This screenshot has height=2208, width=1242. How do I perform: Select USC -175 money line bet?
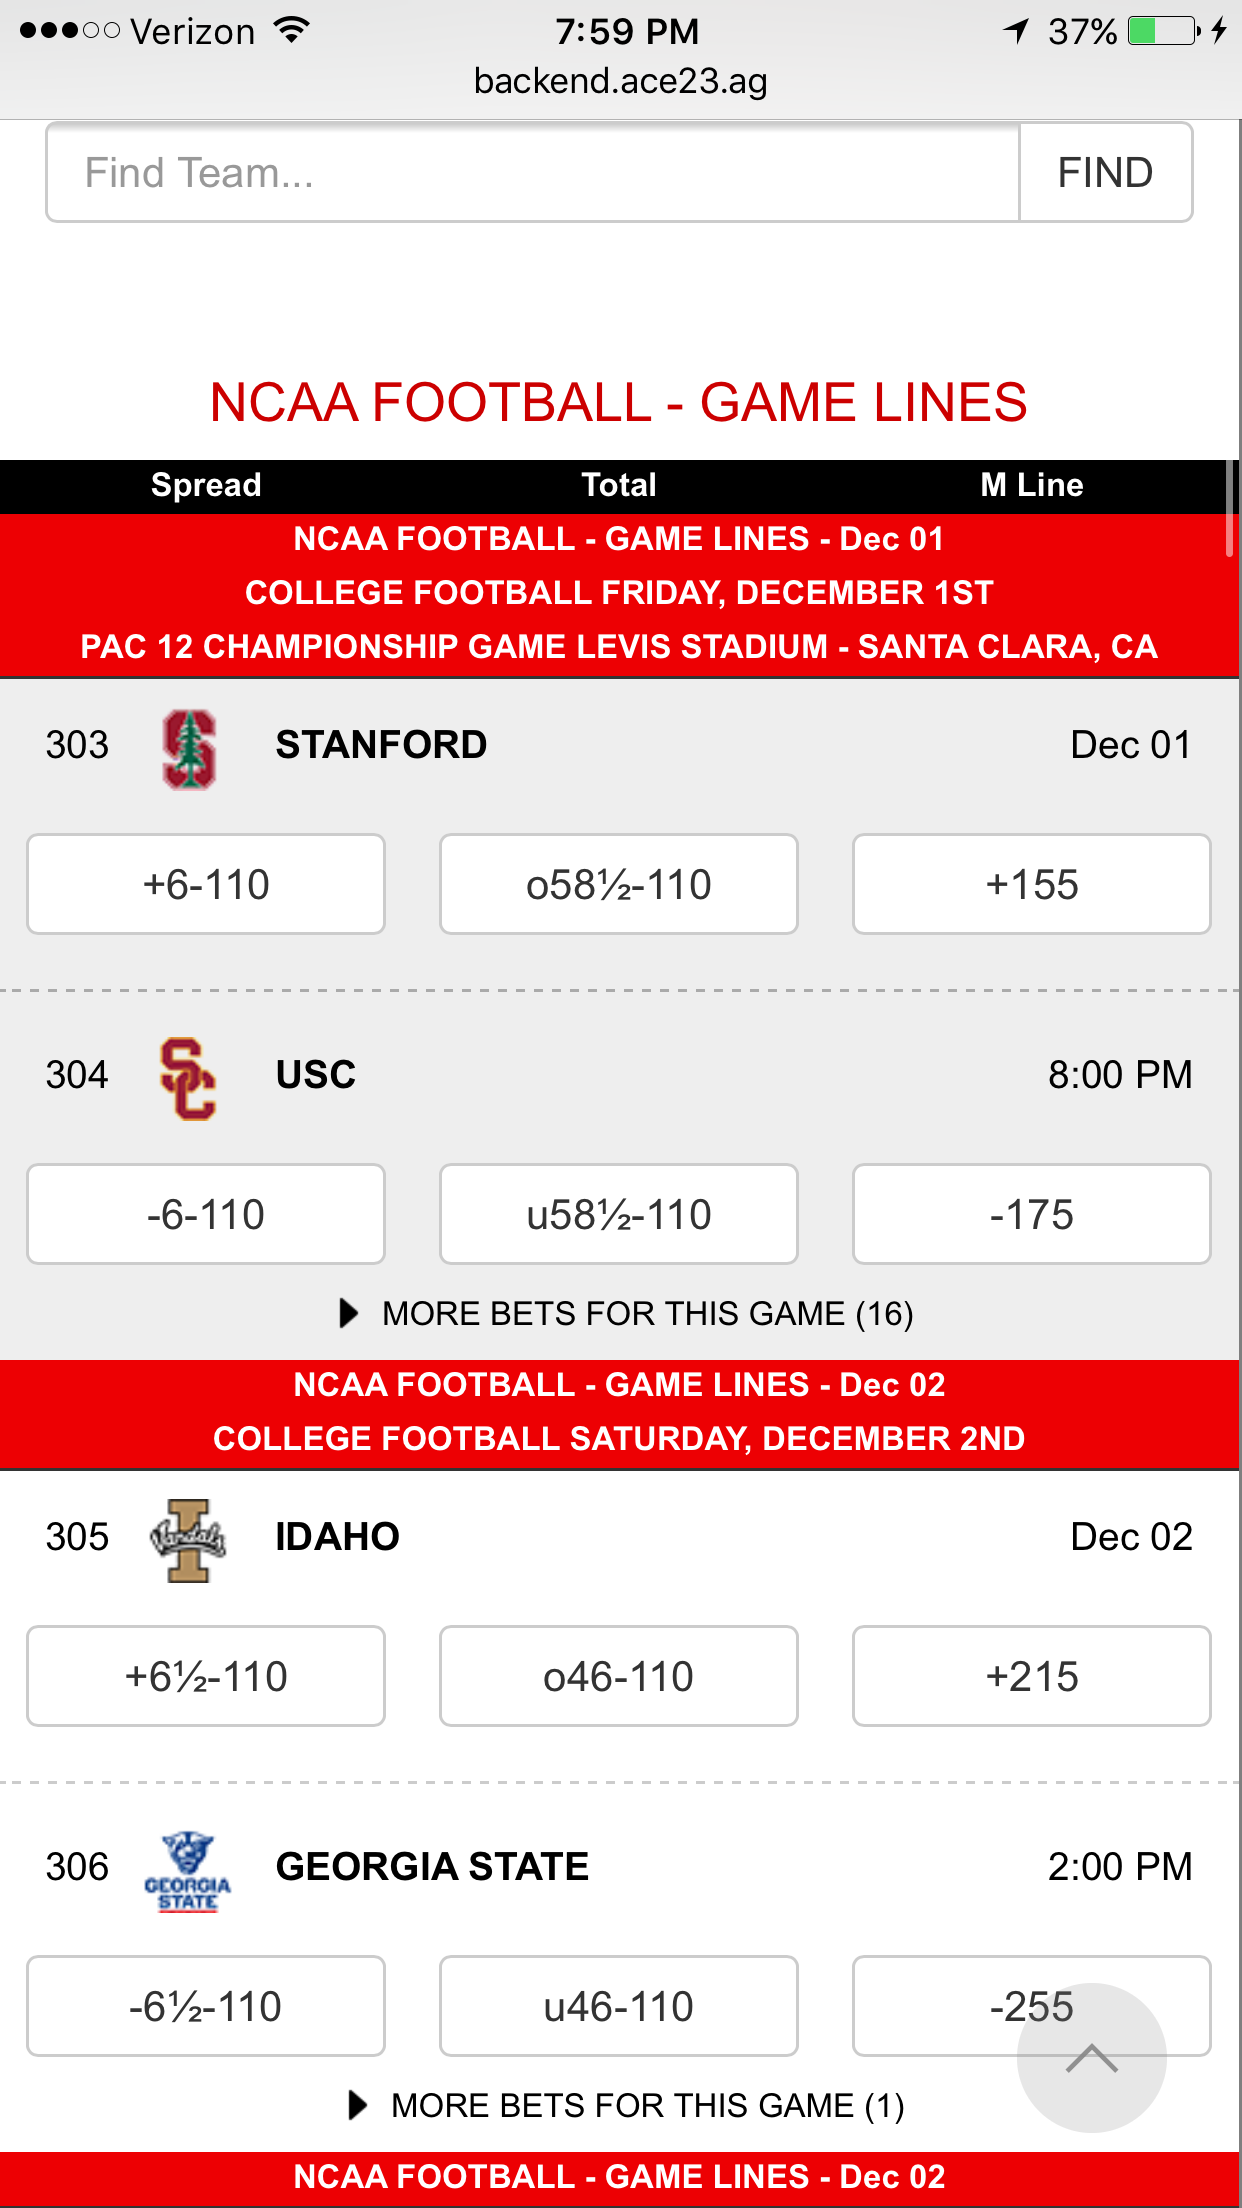click(x=1032, y=1214)
